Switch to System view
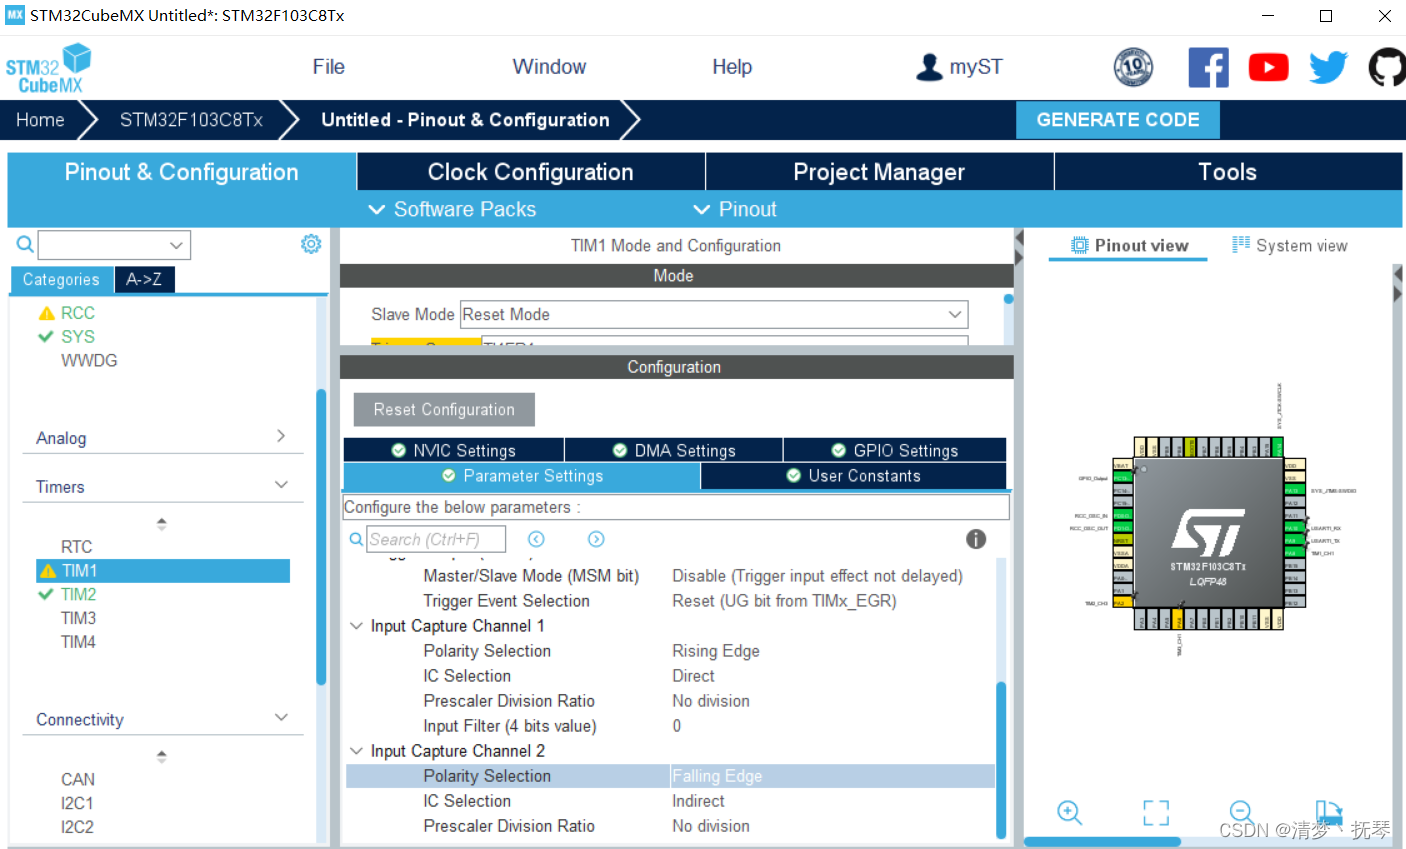The image size is (1406, 849). (1290, 246)
